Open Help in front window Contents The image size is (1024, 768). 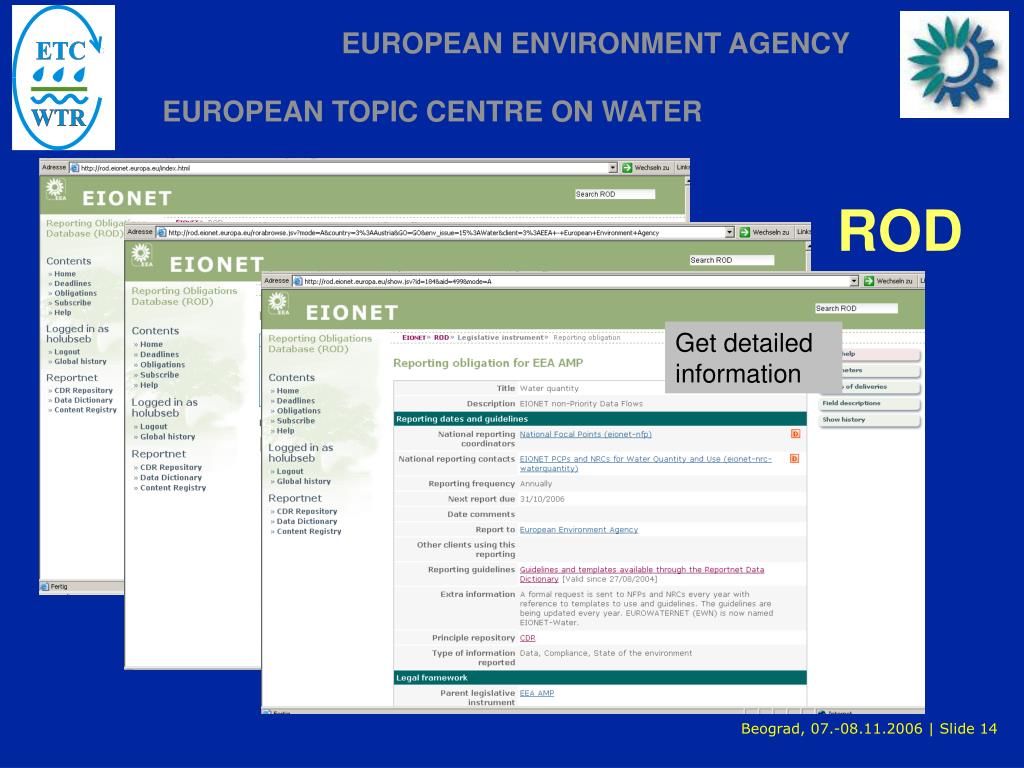pyautogui.click(x=285, y=431)
